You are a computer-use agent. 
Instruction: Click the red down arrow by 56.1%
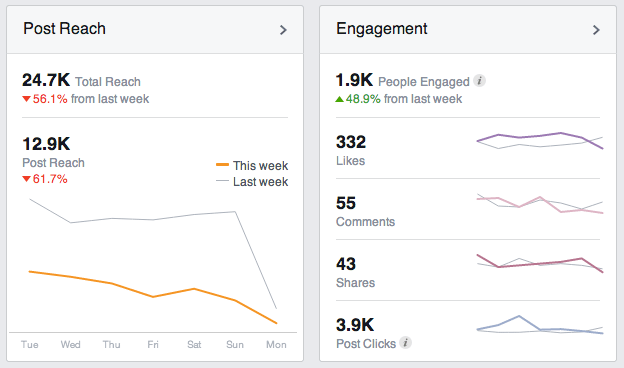click(x=26, y=99)
